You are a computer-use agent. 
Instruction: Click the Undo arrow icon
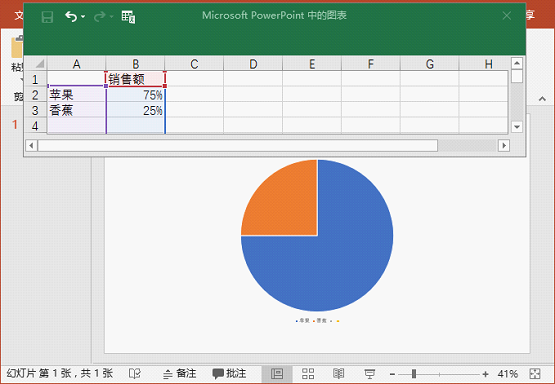pyautogui.click(x=71, y=16)
